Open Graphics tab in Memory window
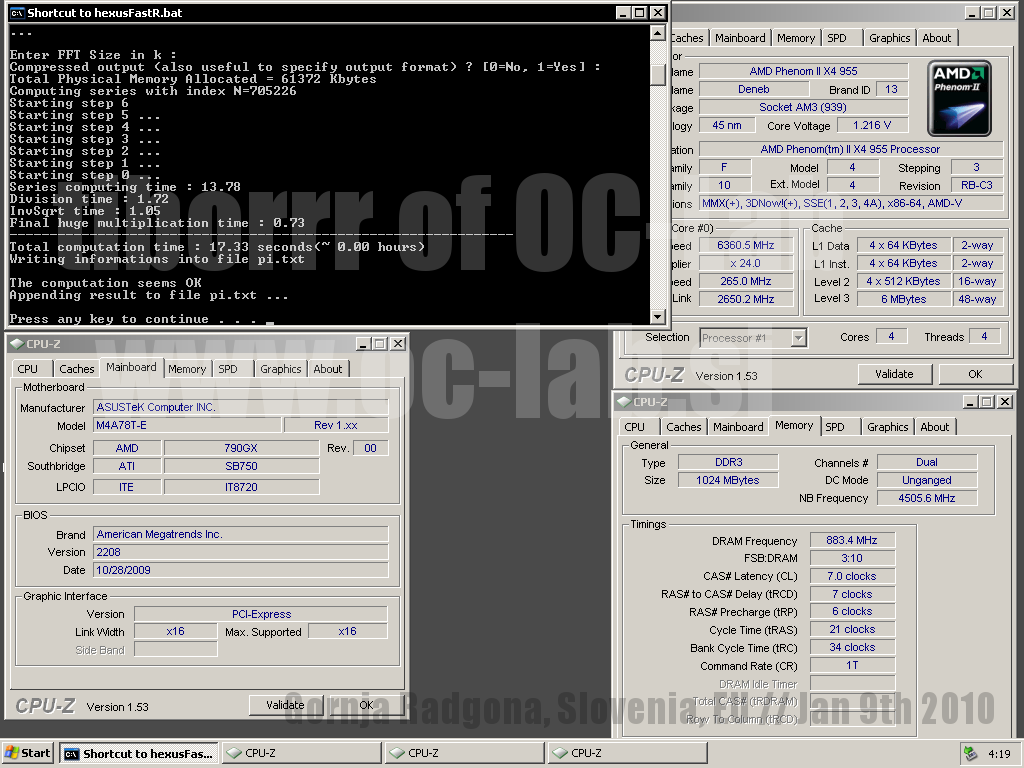1024x768 pixels. click(888, 426)
